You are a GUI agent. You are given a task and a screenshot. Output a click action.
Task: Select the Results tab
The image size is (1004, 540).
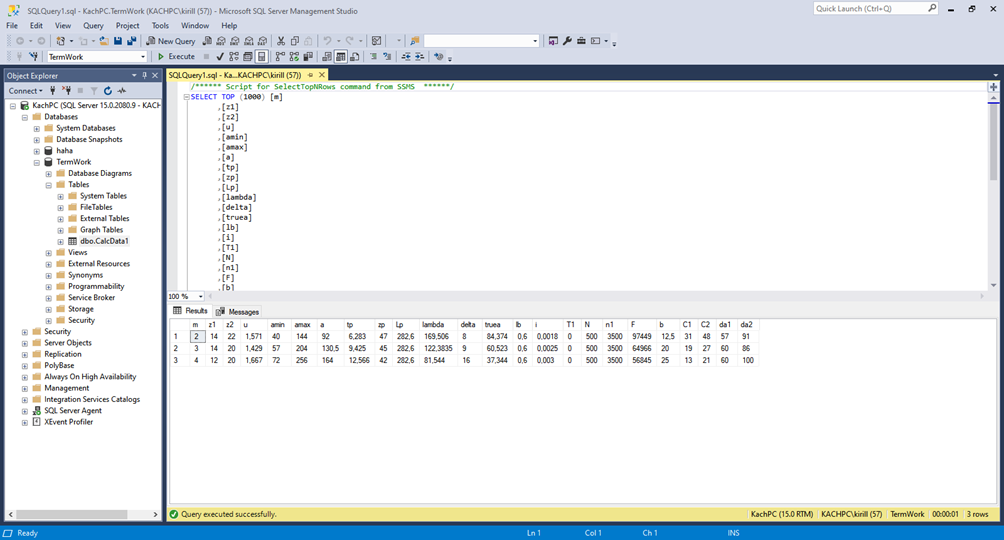190,311
